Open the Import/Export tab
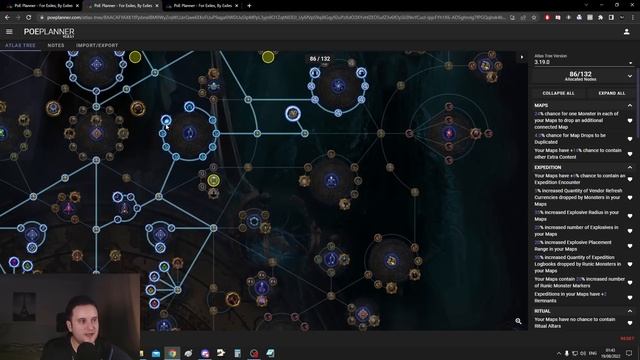Screen dimensions: 640x360 [x=97, y=45]
